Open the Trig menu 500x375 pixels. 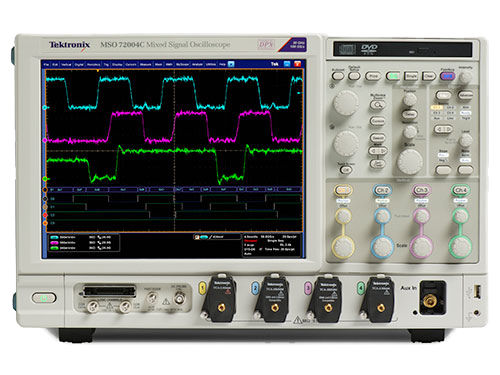tap(106, 64)
